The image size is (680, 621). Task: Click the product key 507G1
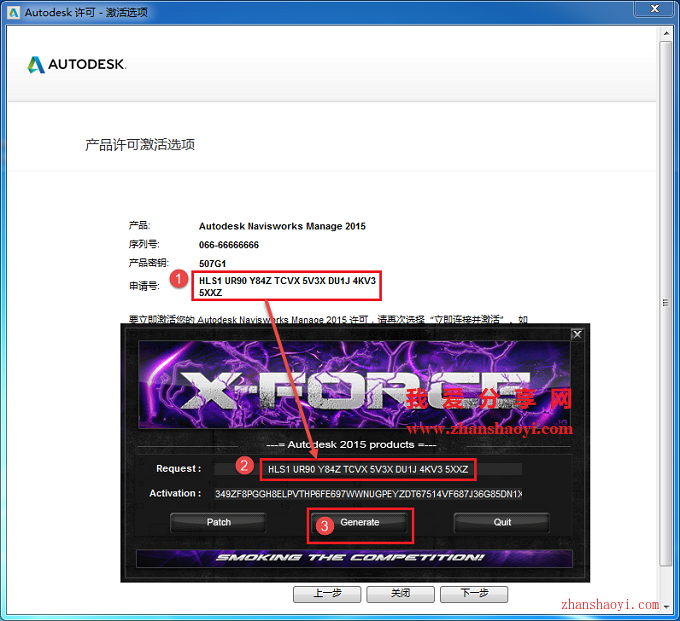(x=212, y=264)
